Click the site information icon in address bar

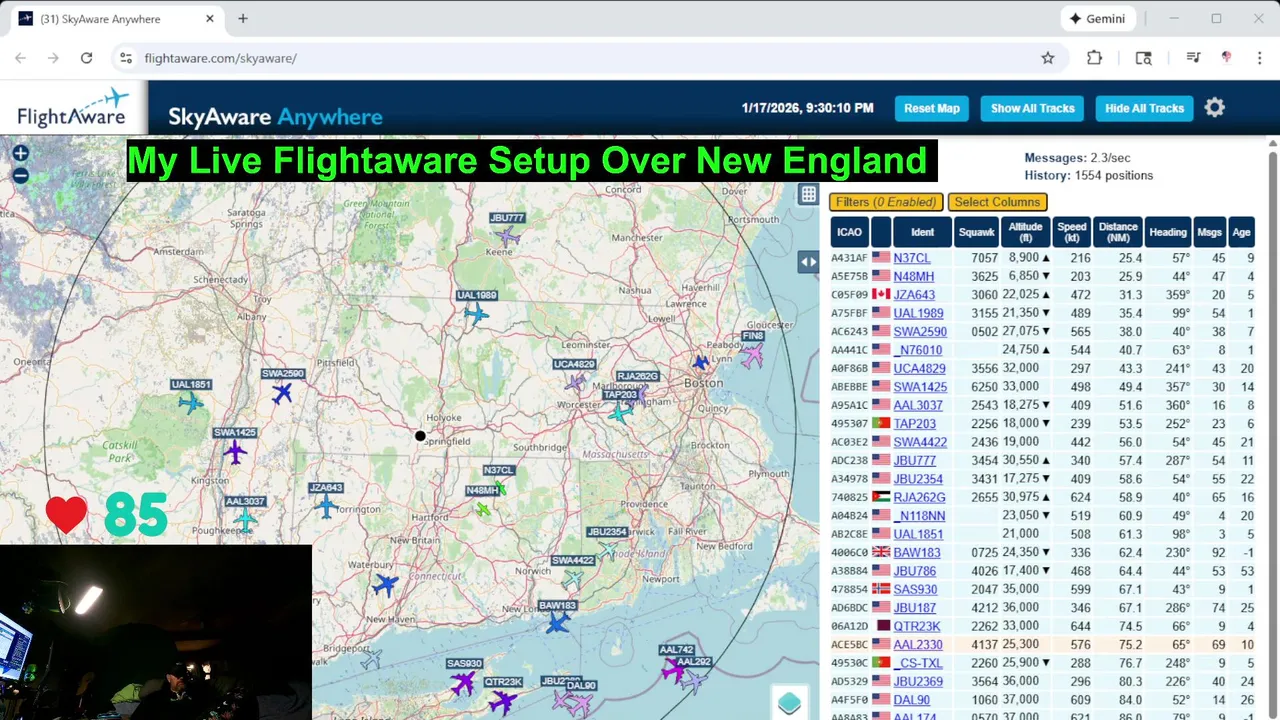point(126,58)
